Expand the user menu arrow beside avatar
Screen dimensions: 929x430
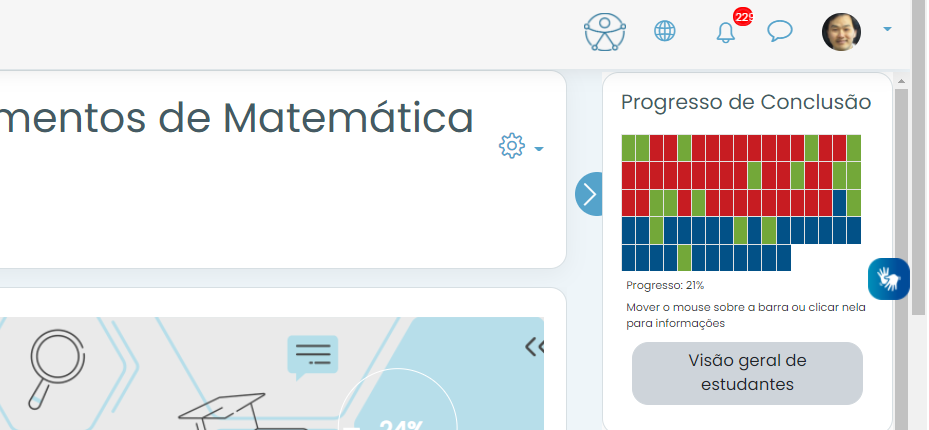[887, 28]
